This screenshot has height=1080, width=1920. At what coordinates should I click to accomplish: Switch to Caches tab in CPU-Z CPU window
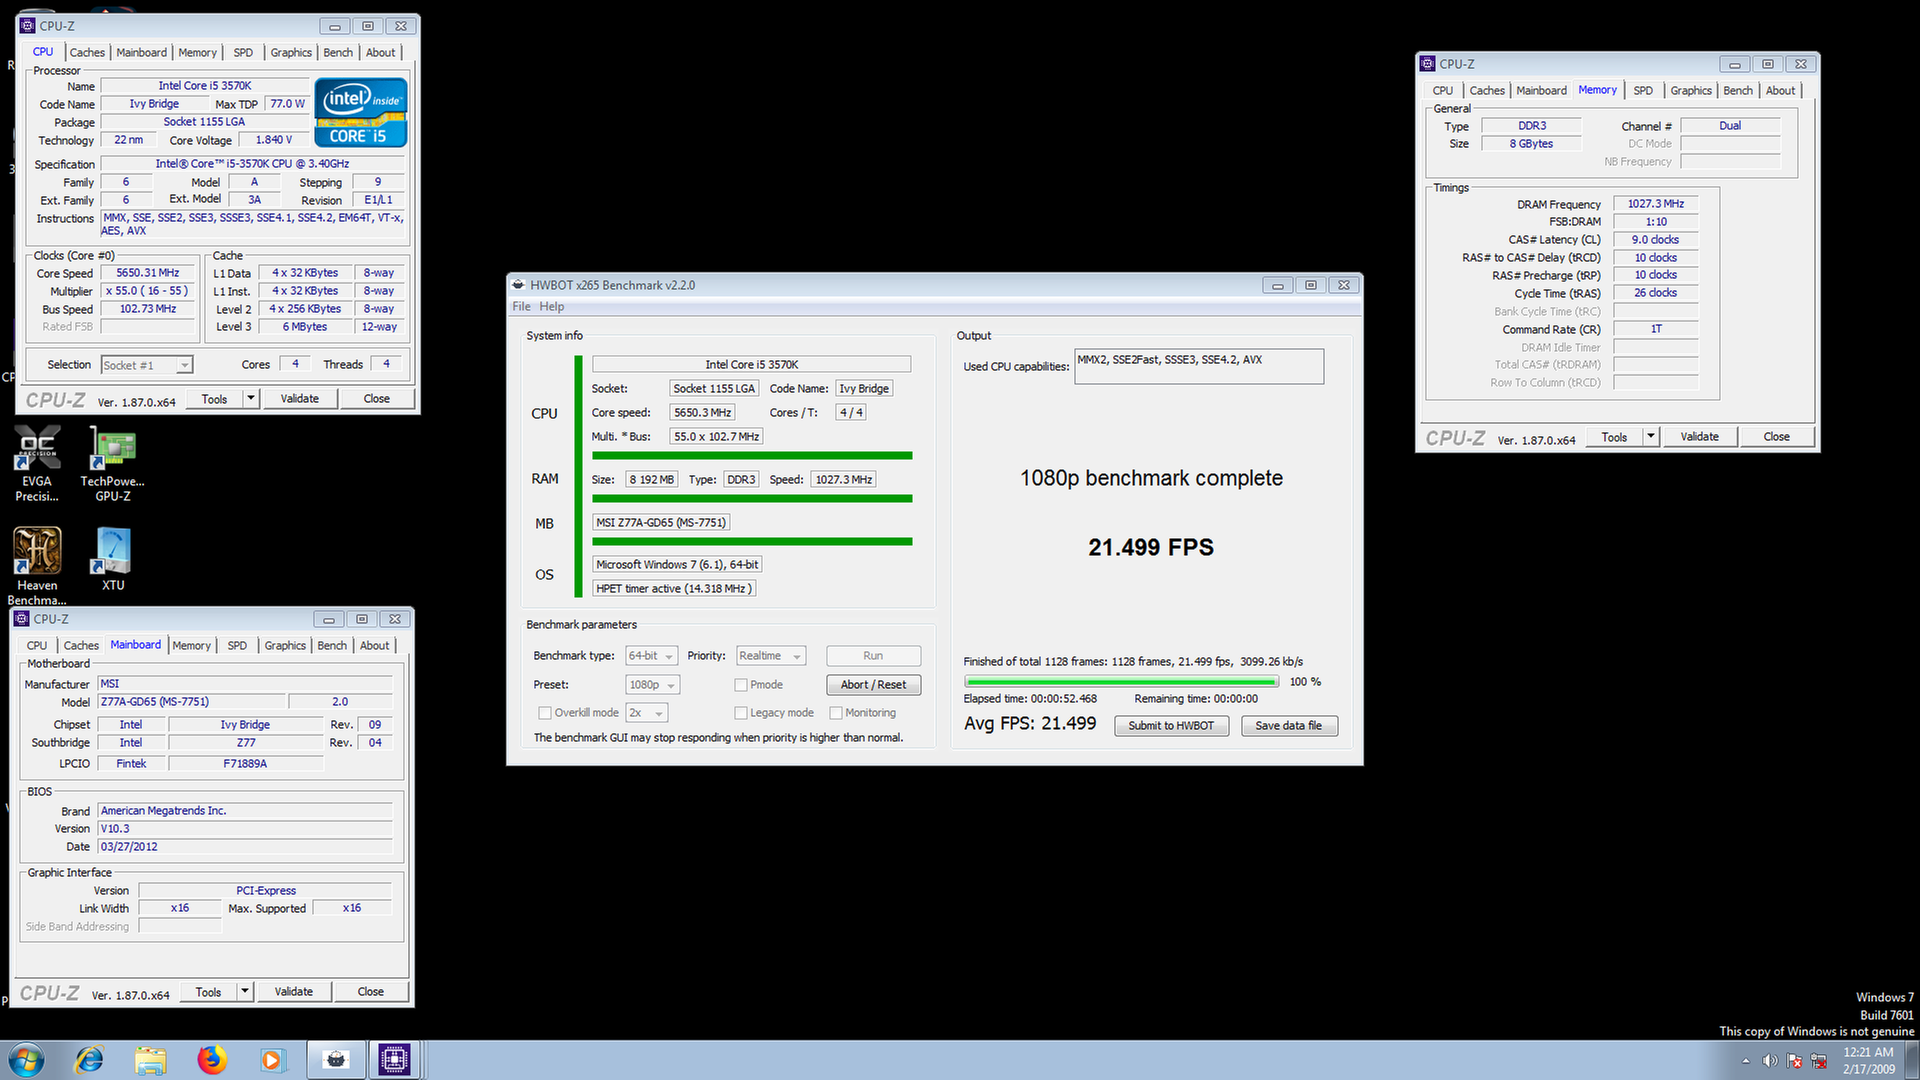coord(87,53)
